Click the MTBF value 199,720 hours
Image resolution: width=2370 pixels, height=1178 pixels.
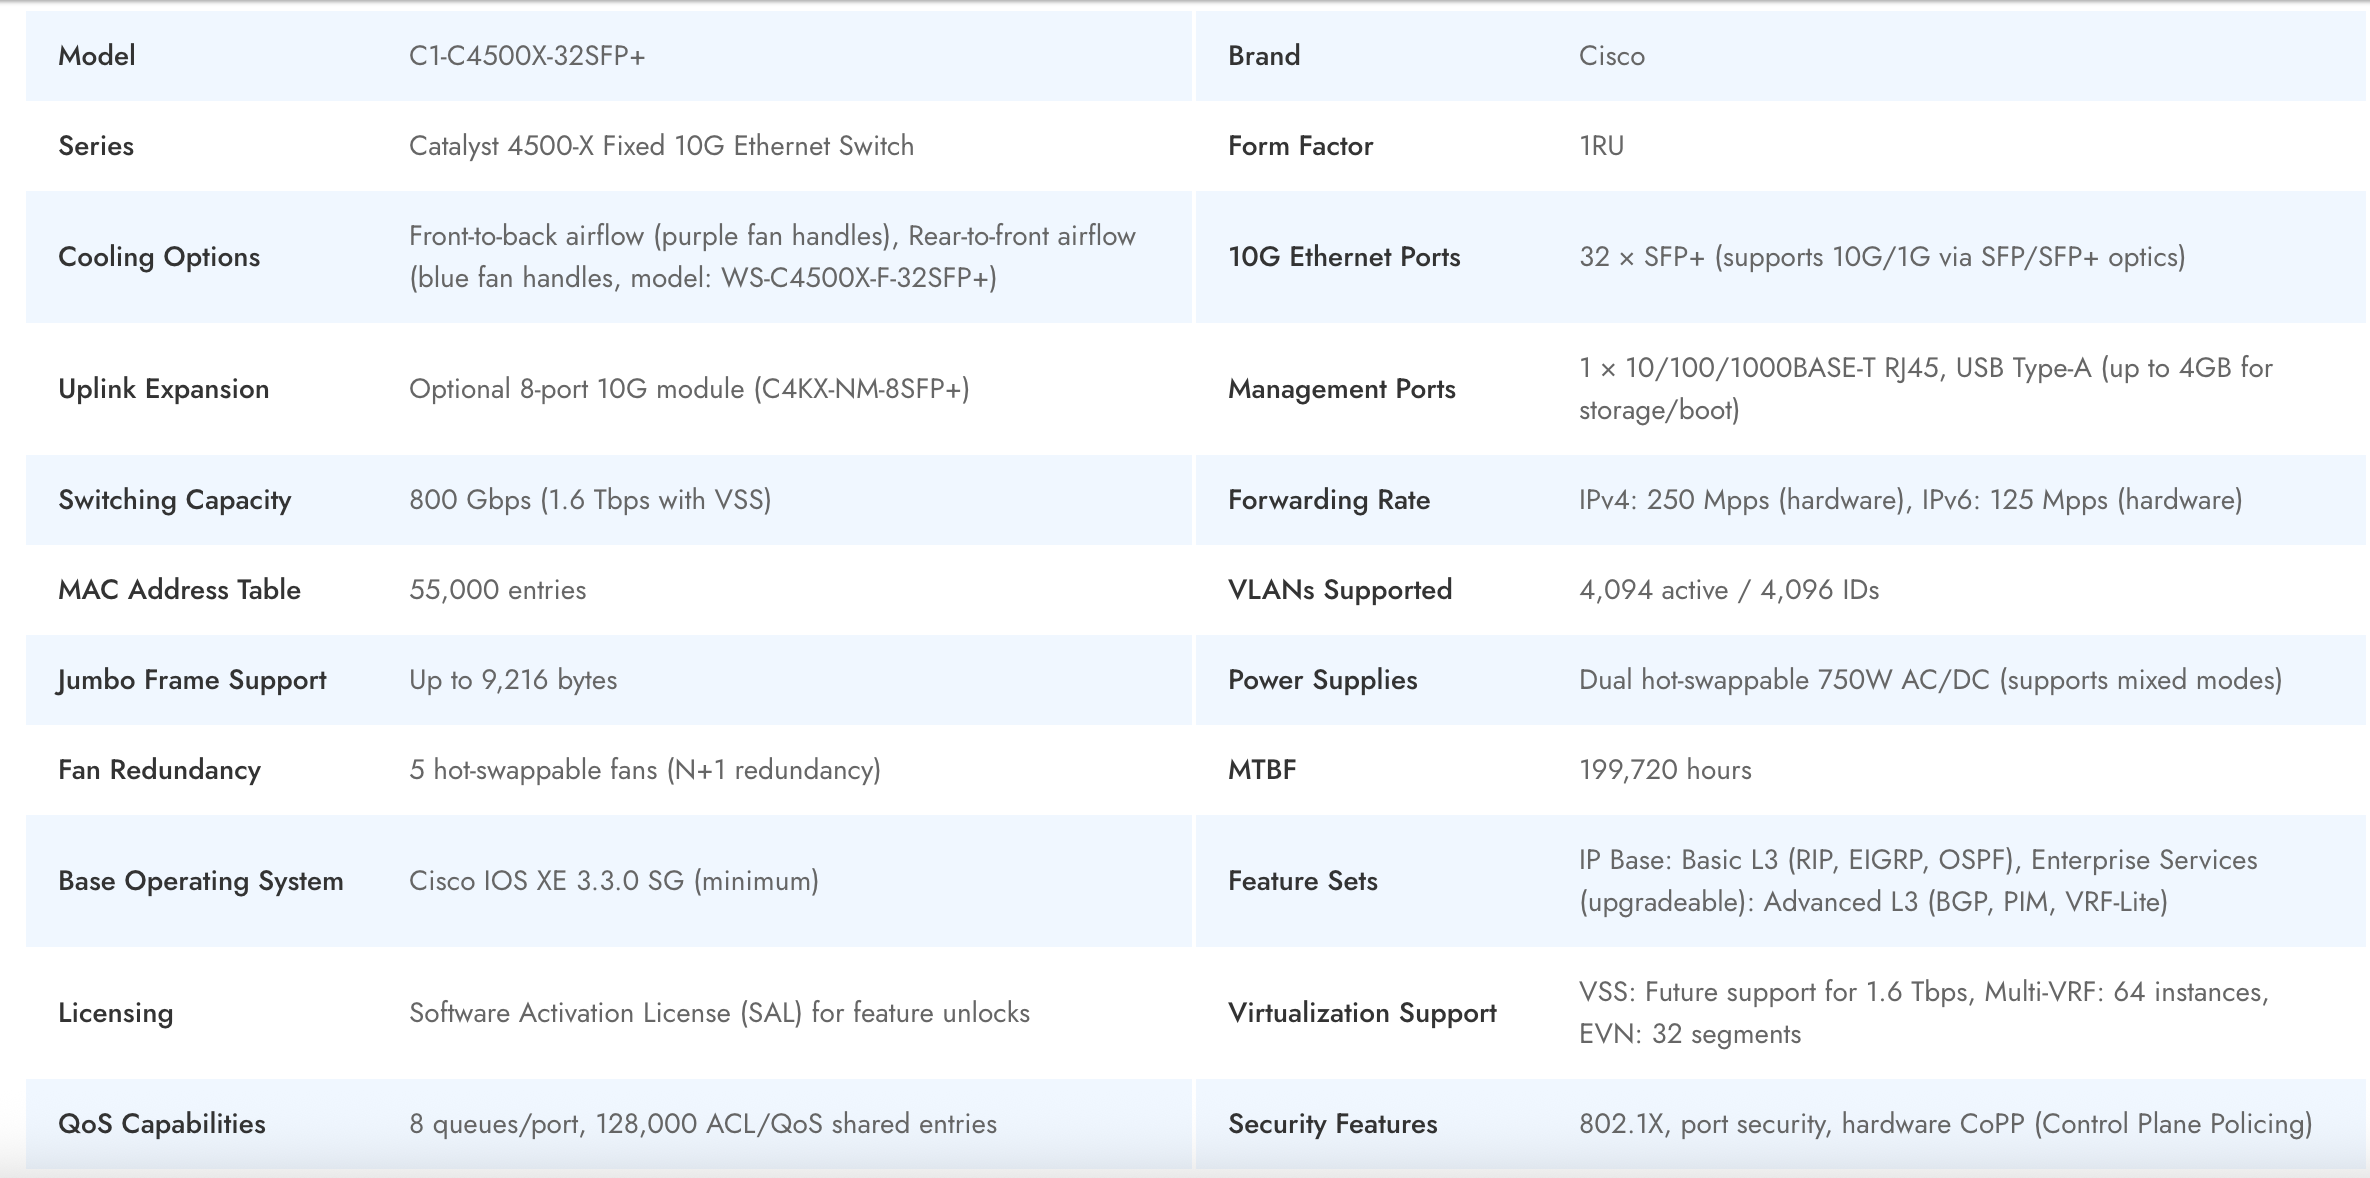[1665, 770]
